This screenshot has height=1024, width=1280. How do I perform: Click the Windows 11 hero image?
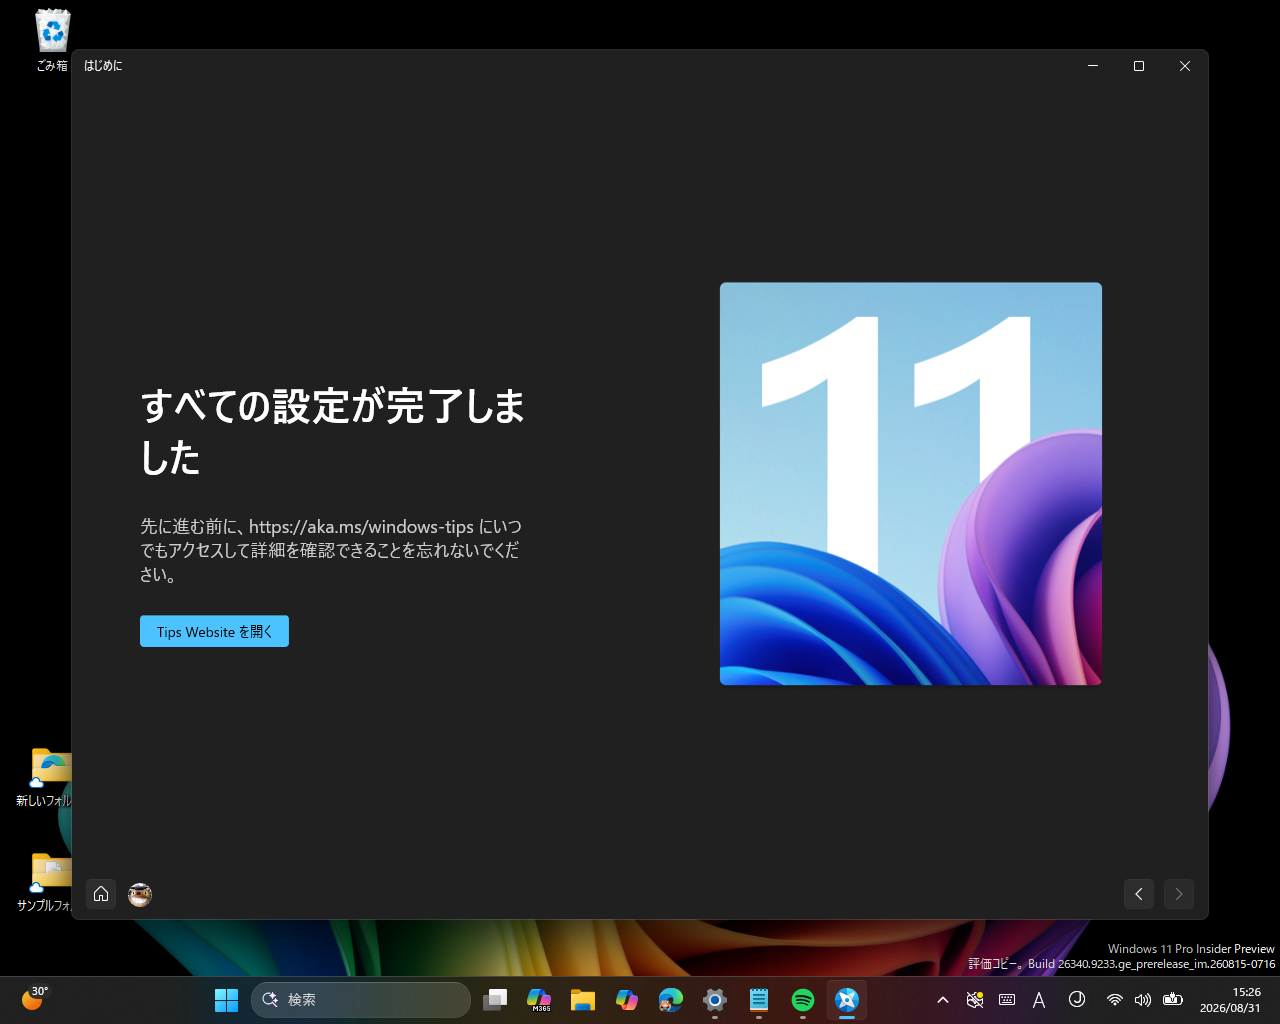(x=911, y=484)
